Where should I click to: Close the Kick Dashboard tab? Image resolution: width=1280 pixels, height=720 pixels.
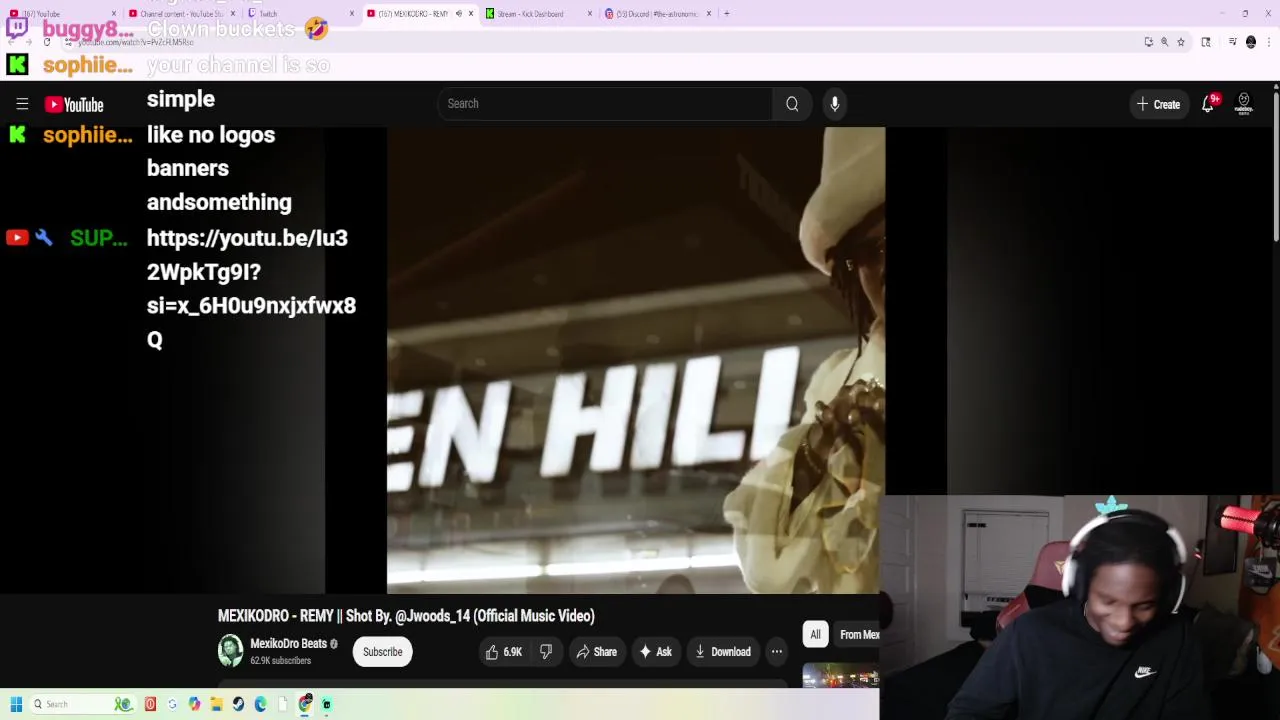(x=590, y=14)
